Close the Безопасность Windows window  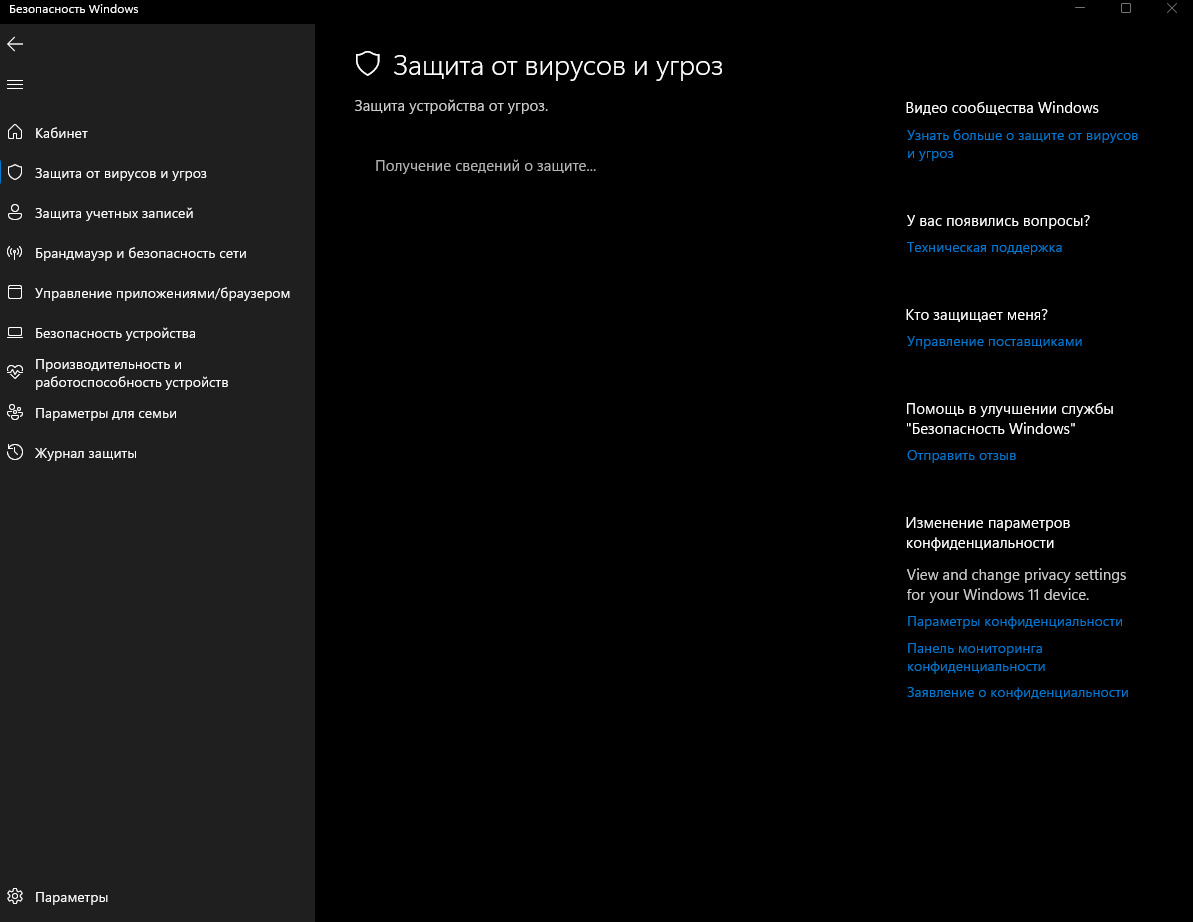pyautogui.click(x=1172, y=8)
